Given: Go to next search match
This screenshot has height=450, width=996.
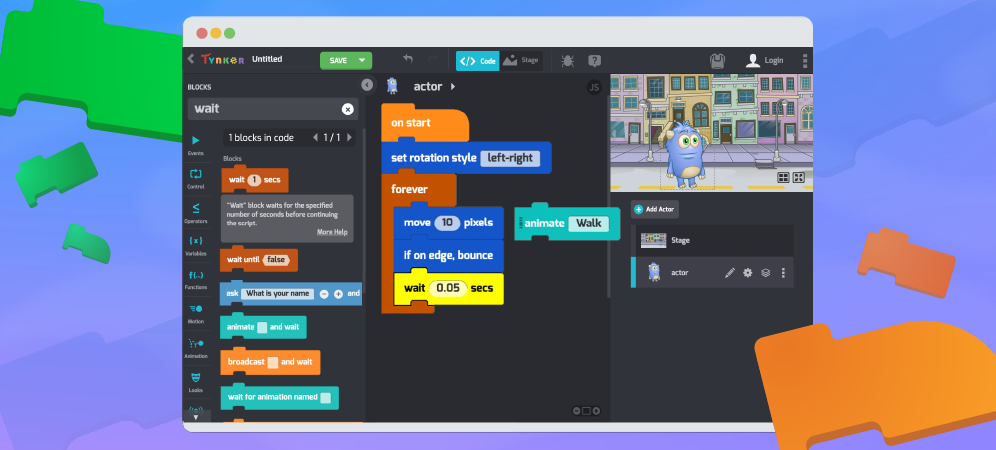Looking at the screenshot, I should pyautogui.click(x=348, y=137).
